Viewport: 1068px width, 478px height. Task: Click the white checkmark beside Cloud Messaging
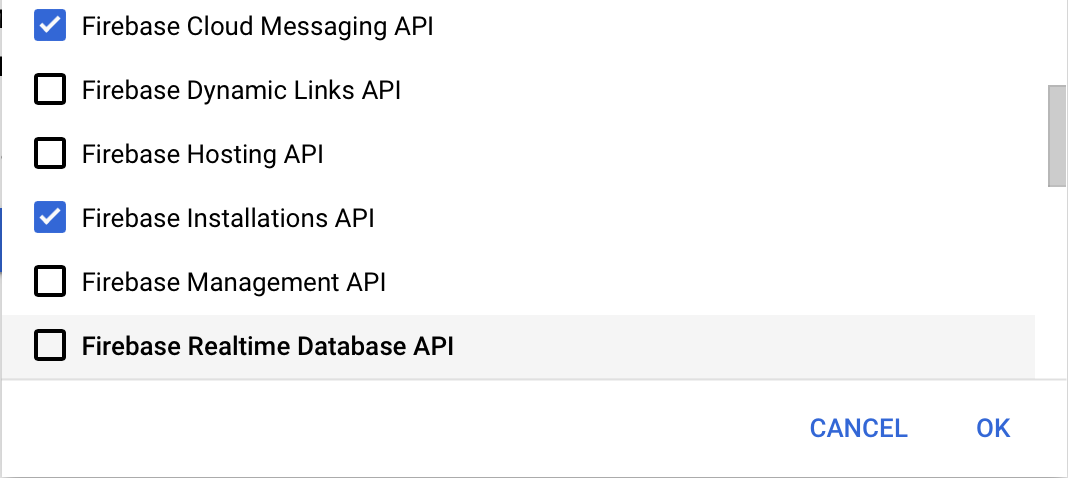(50, 26)
